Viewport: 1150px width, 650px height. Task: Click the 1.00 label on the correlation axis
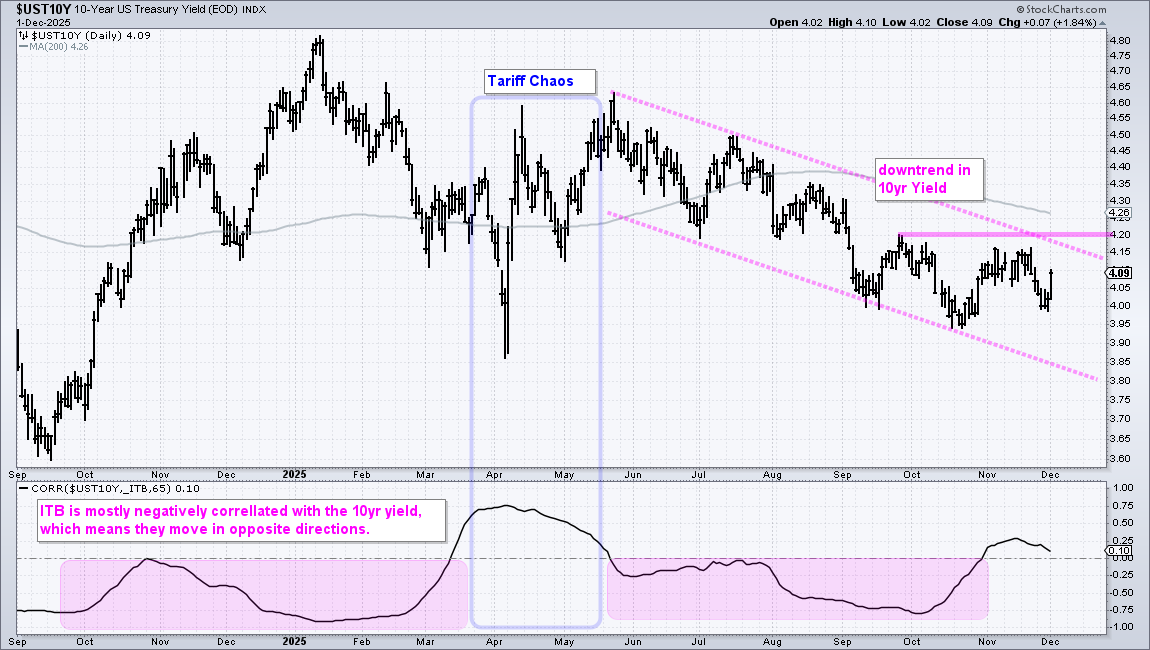1123,488
